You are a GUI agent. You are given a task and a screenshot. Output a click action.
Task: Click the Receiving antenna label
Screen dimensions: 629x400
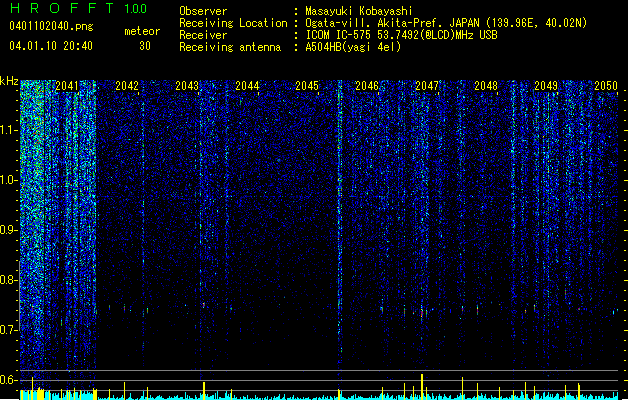[230, 47]
